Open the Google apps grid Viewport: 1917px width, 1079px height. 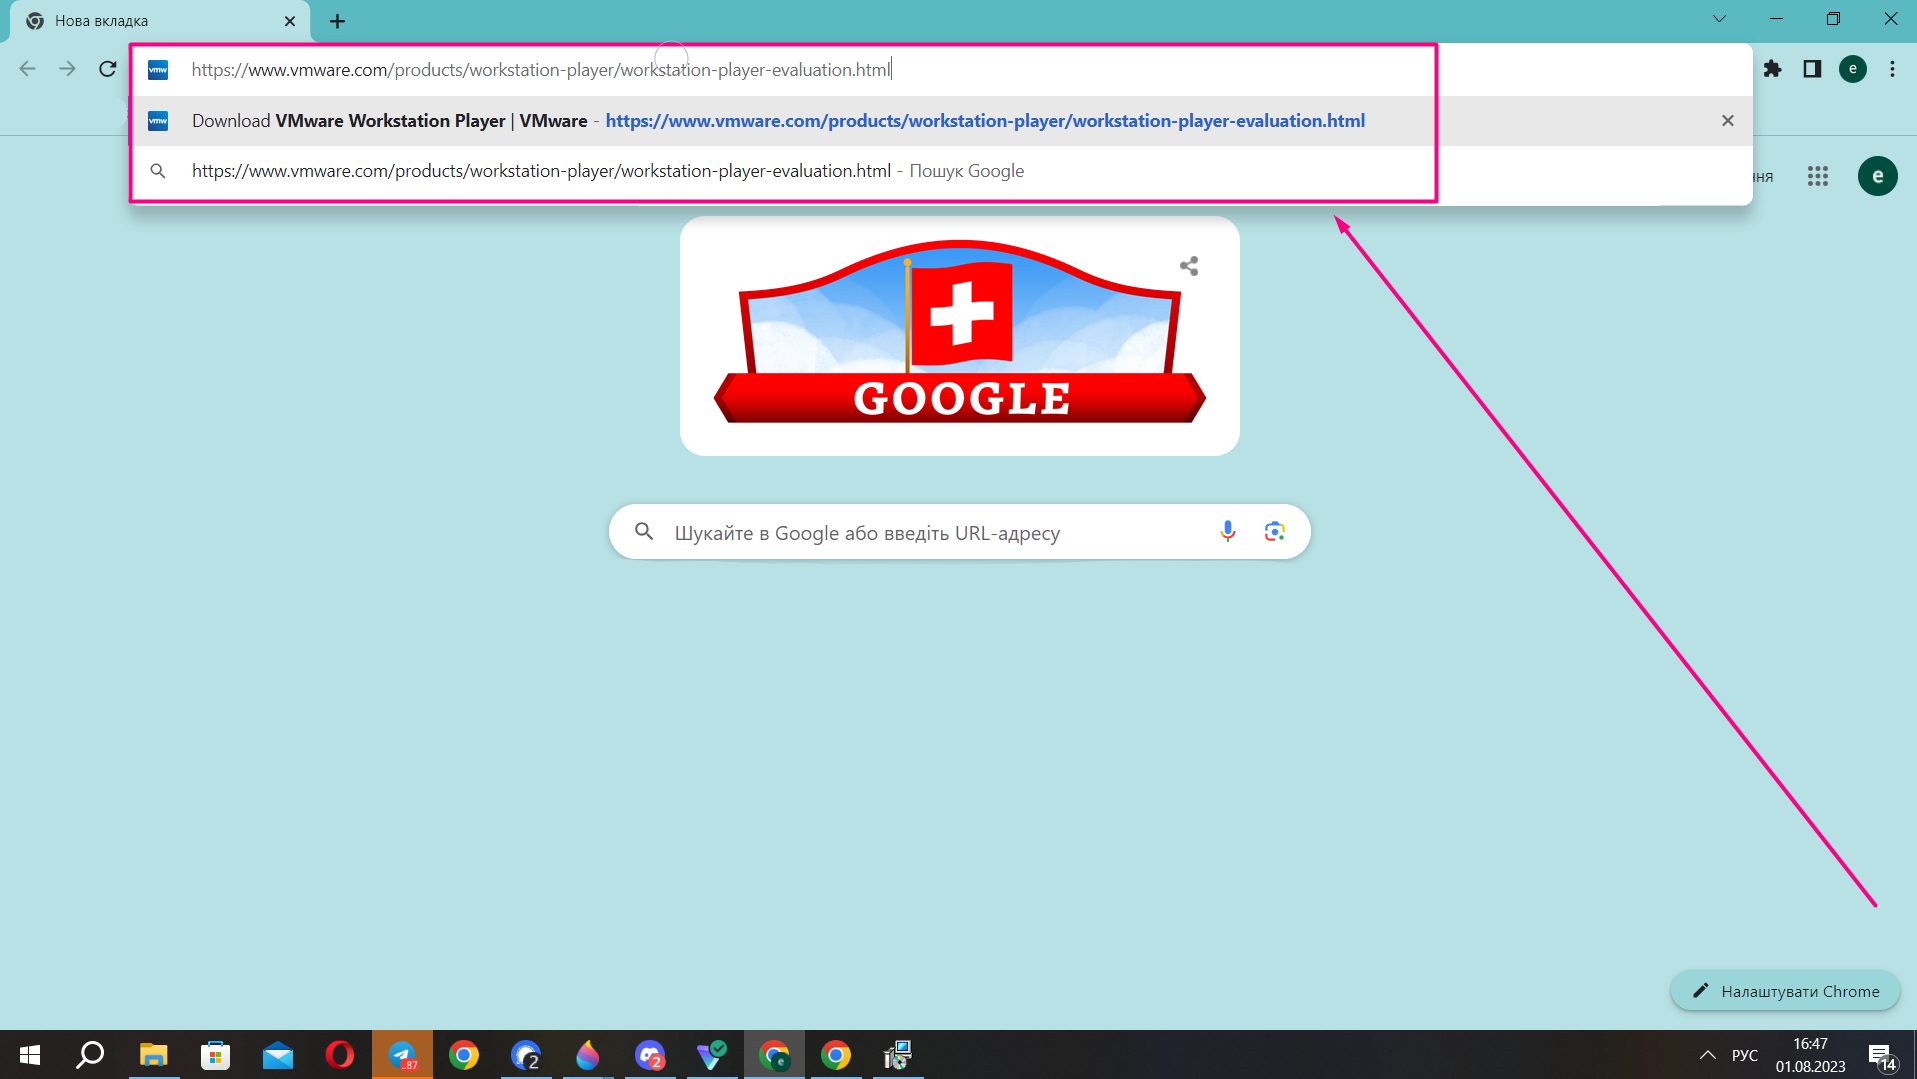coord(1818,176)
